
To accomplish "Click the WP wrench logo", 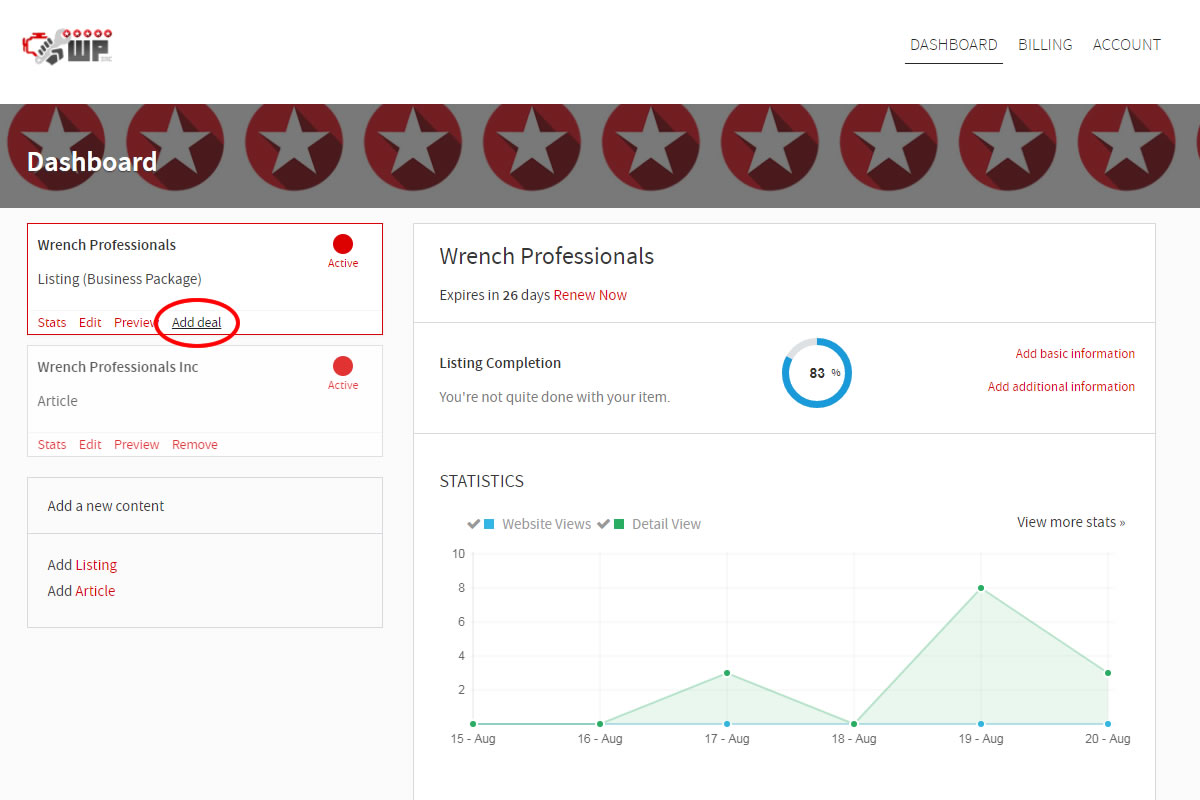I will click(x=67, y=46).
